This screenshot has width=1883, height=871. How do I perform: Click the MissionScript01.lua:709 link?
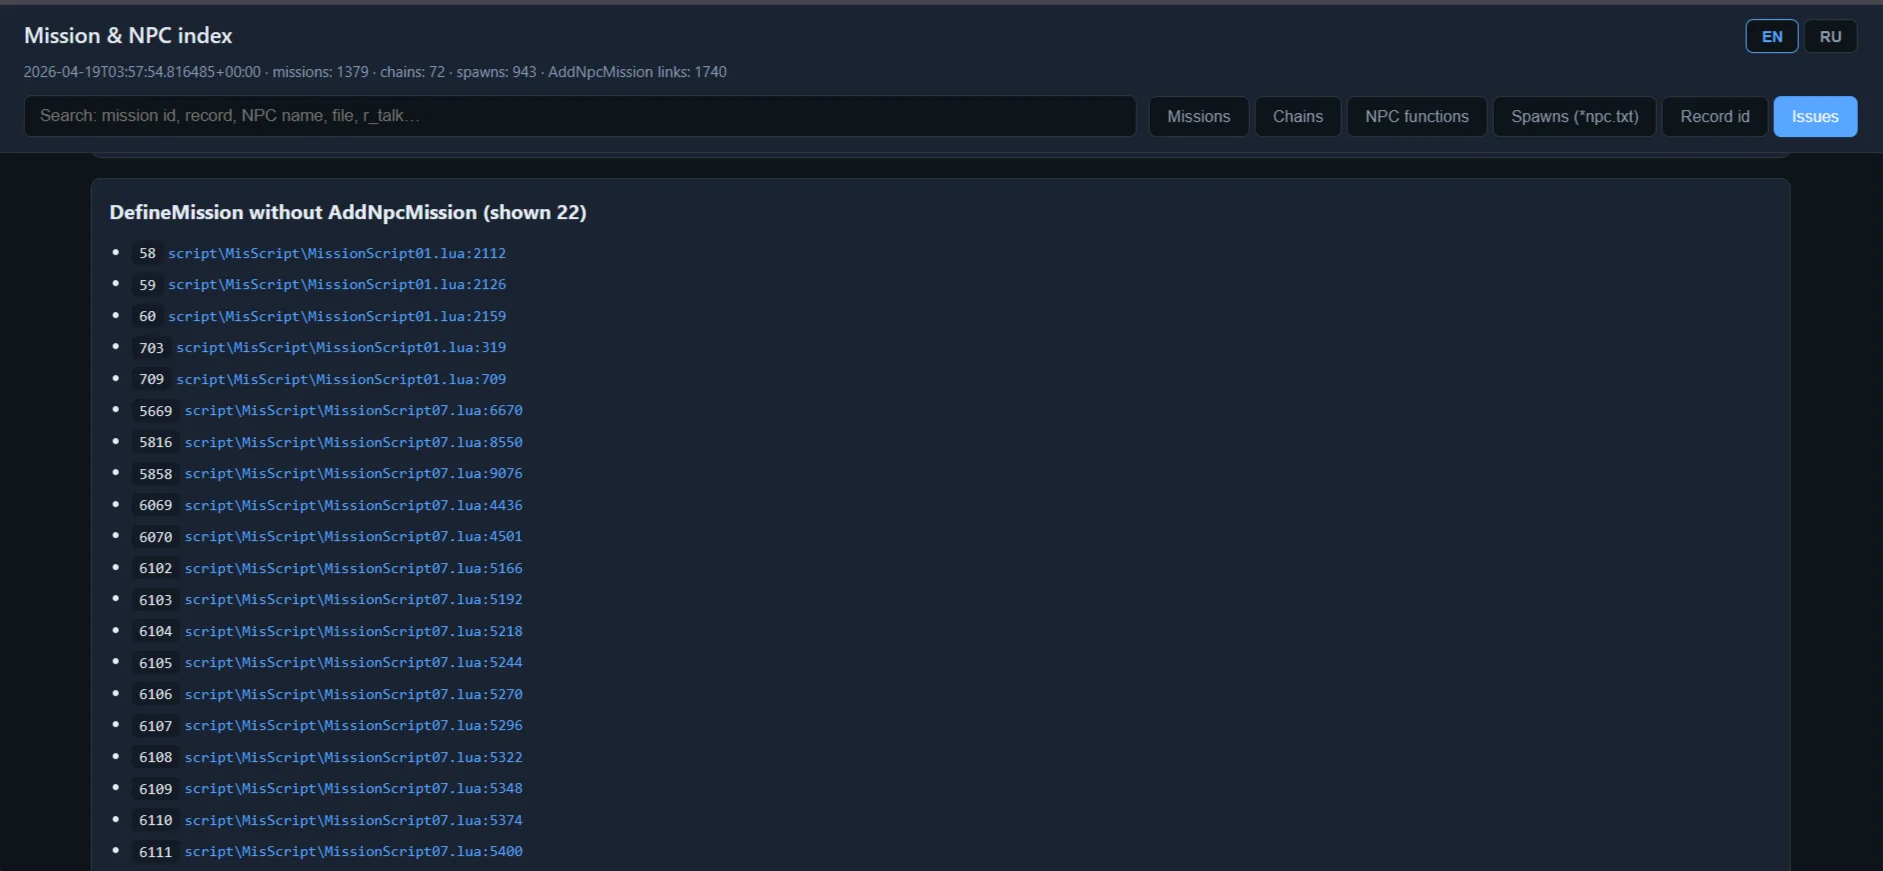[x=341, y=380]
